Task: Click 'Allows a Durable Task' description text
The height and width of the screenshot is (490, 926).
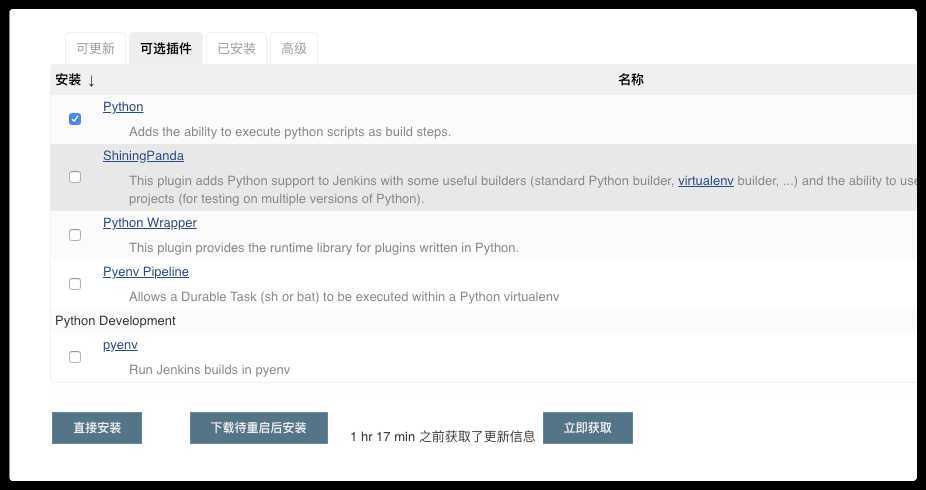Action: [344, 297]
